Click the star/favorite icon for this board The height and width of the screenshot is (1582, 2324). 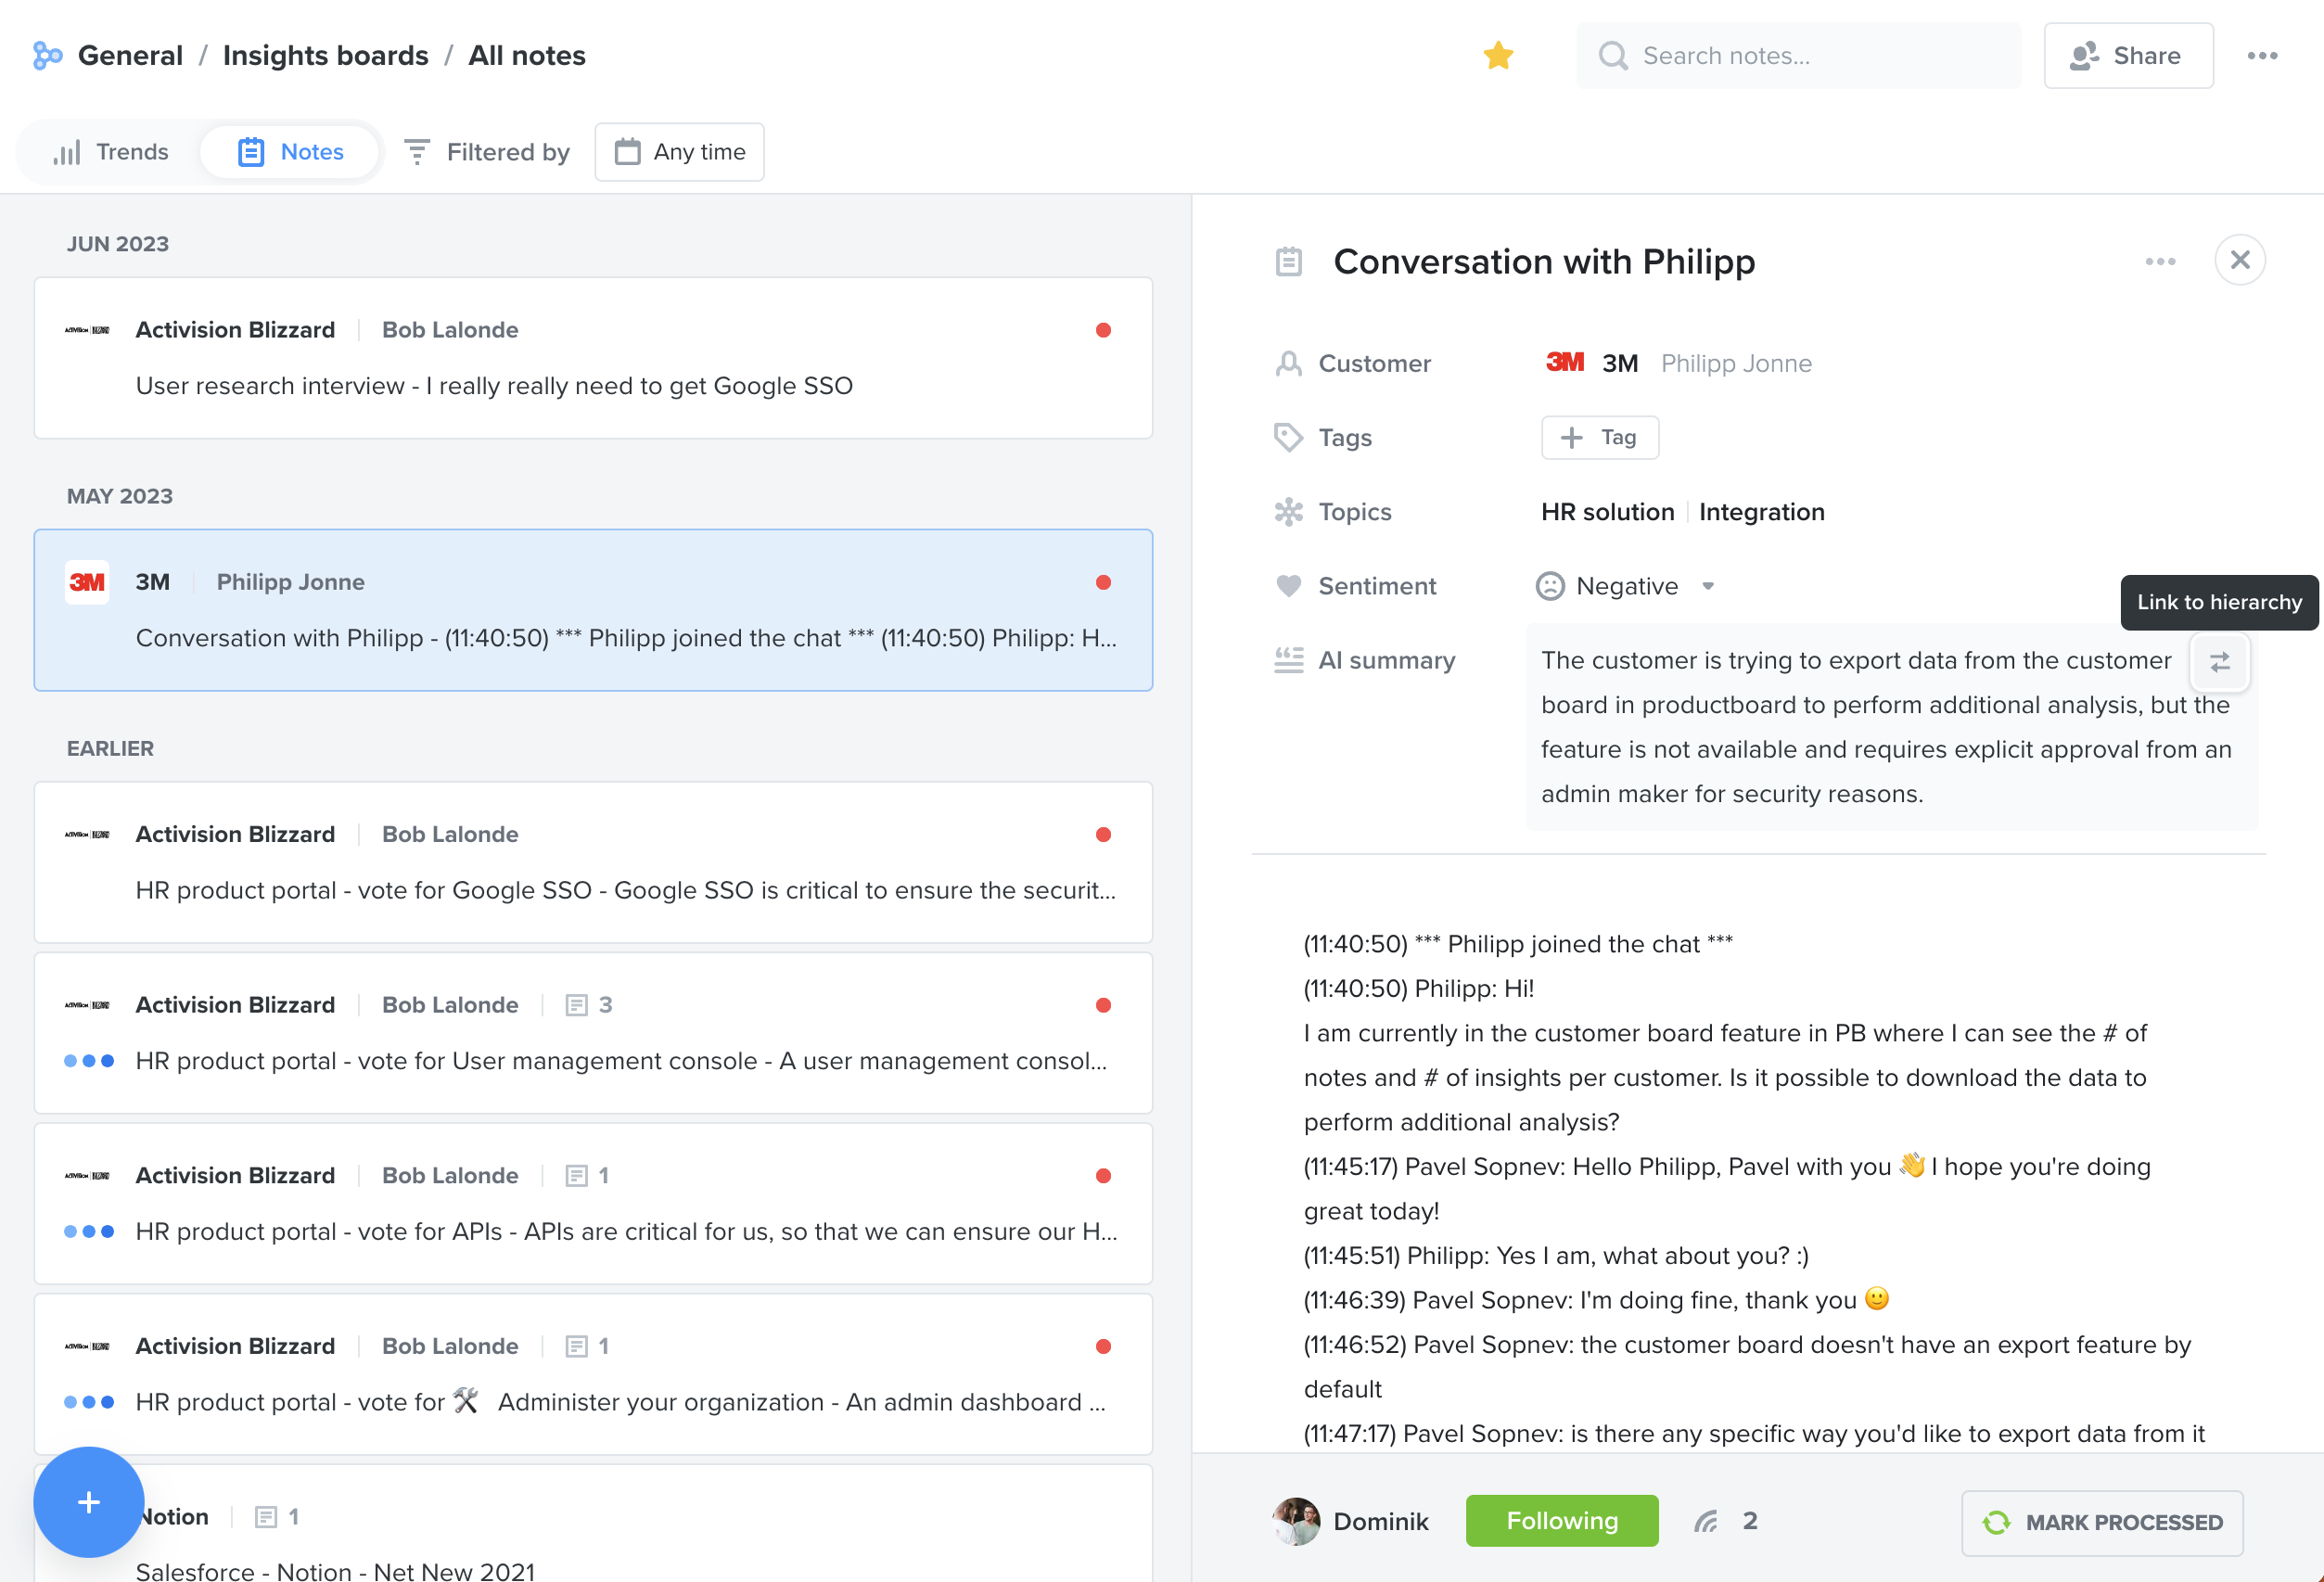pyautogui.click(x=1500, y=53)
